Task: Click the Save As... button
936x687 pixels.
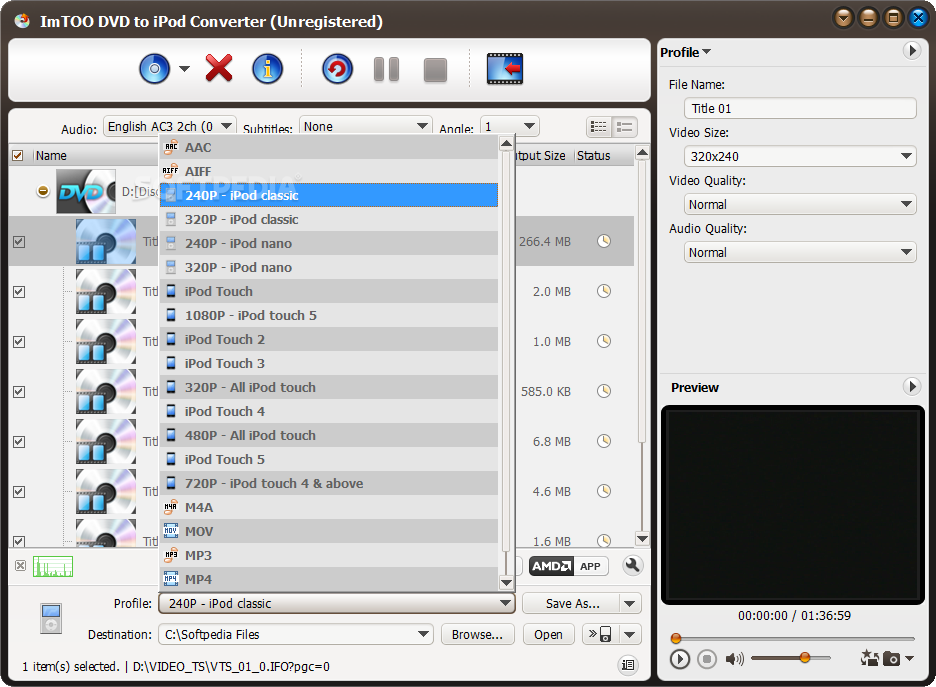Action: pos(571,603)
